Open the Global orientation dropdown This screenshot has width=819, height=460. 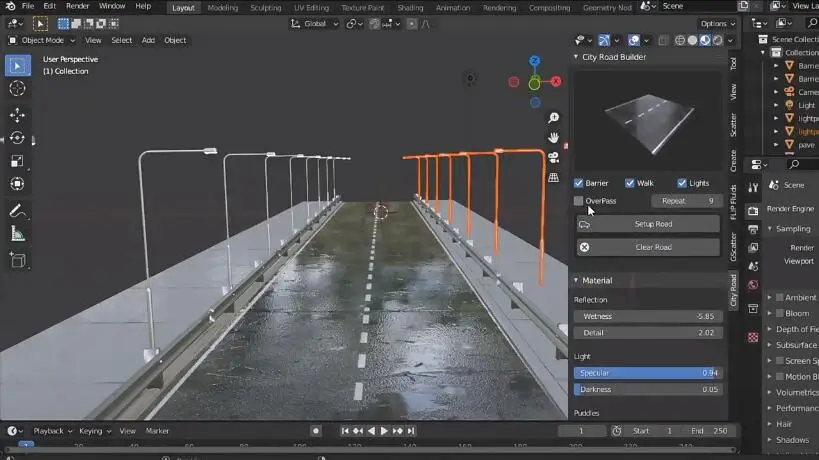(315, 24)
